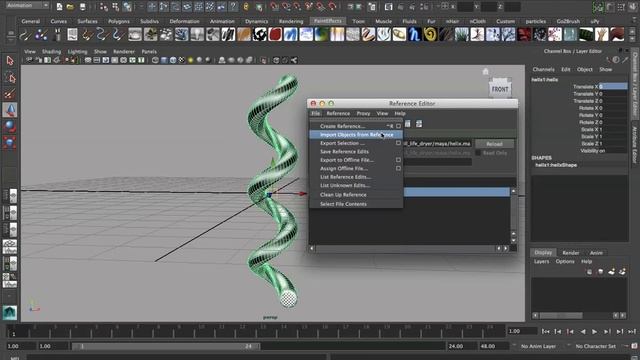Open the viewport Lighting menu
640x360 pixels.
click(78, 51)
